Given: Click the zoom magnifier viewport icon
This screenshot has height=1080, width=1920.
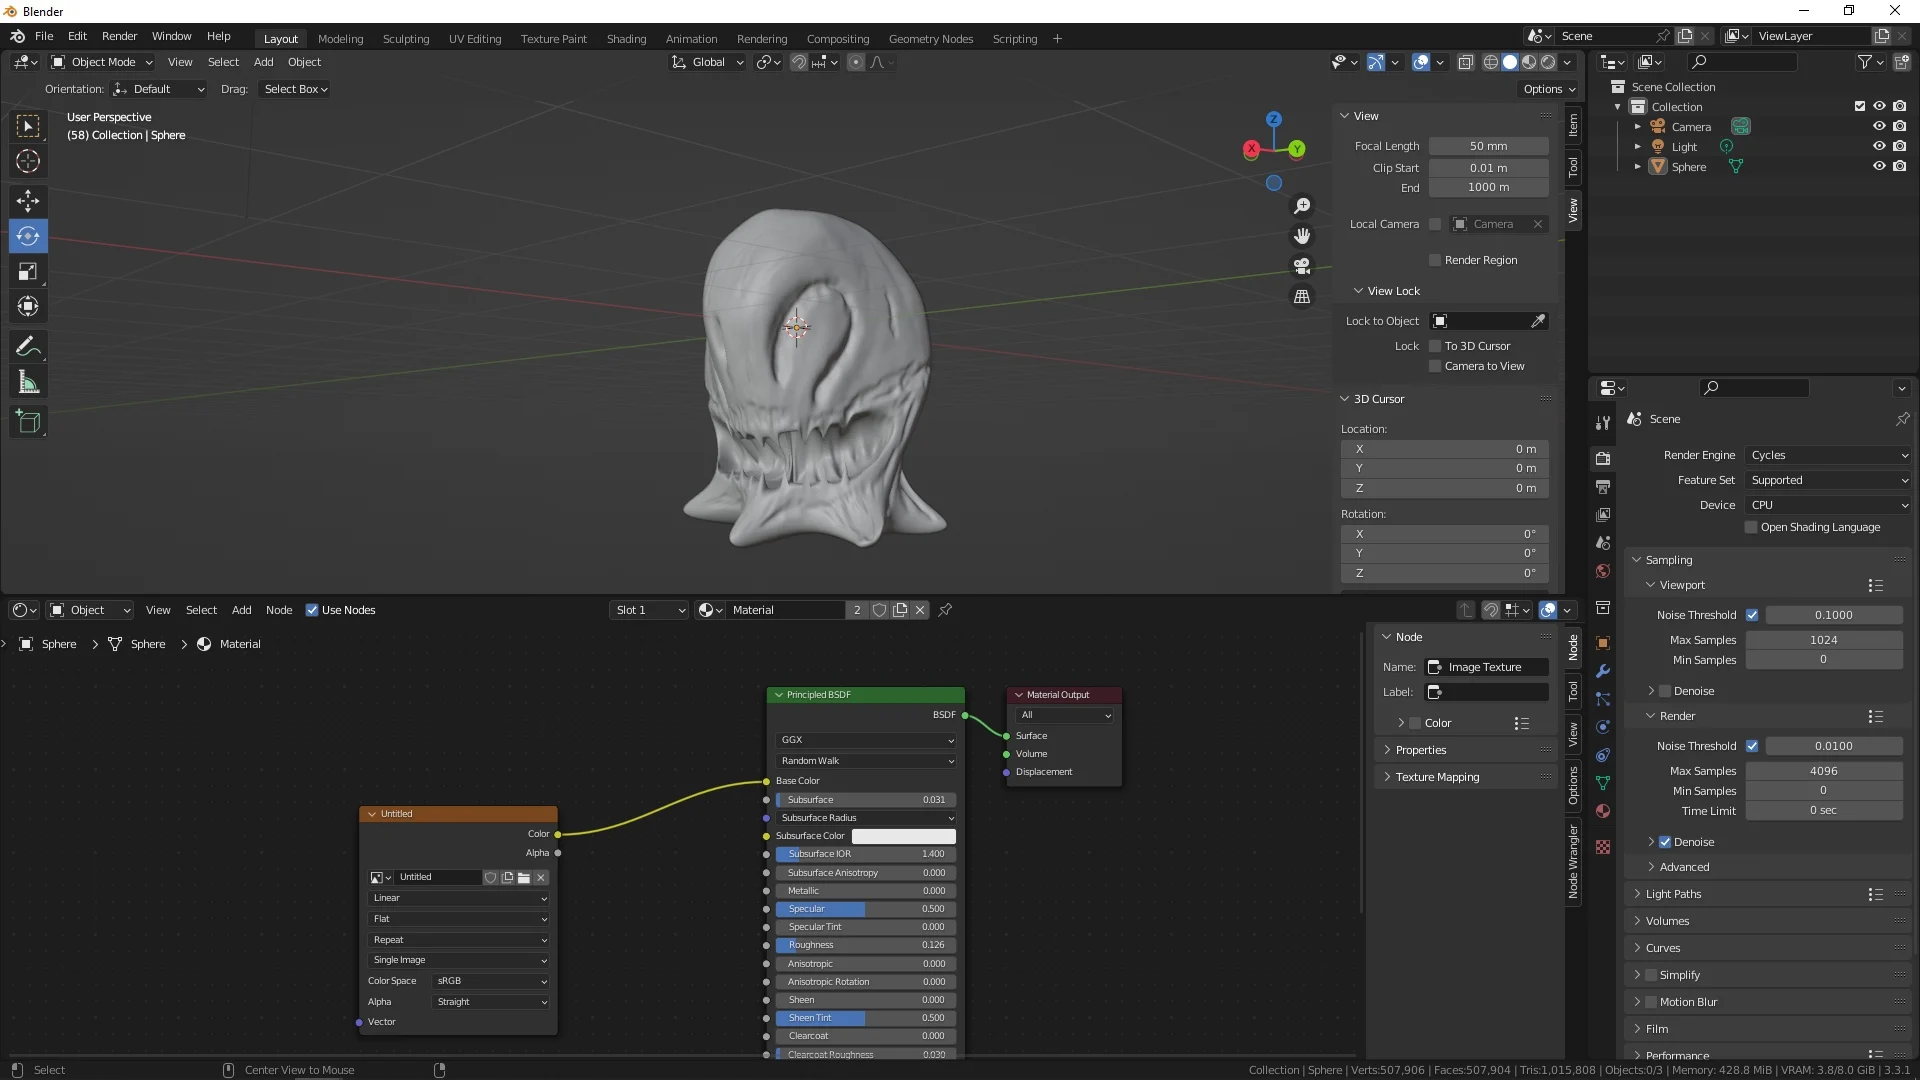Looking at the screenshot, I should click(1302, 206).
